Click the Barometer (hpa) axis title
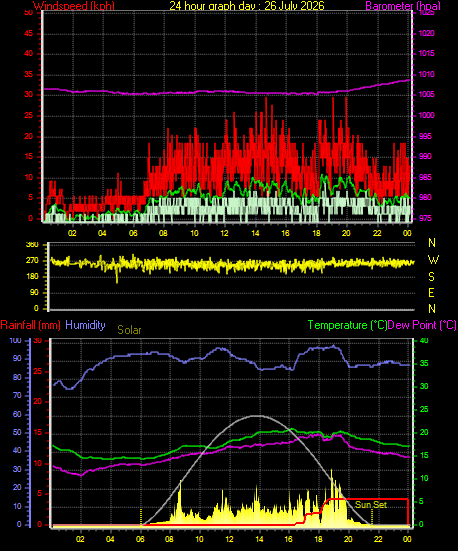 (403, 6)
